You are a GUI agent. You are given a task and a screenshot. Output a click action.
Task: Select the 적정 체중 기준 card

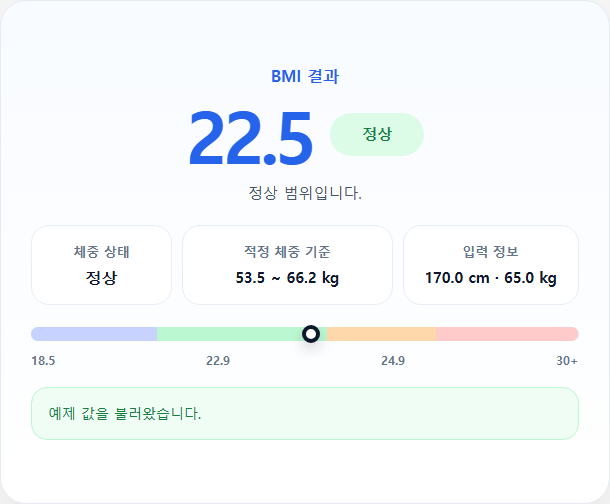click(x=287, y=265)
